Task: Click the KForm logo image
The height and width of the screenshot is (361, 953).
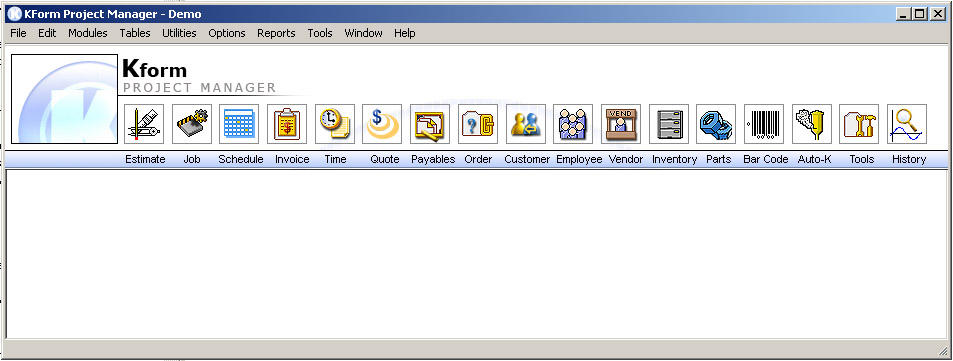Action: coord(64,99)
